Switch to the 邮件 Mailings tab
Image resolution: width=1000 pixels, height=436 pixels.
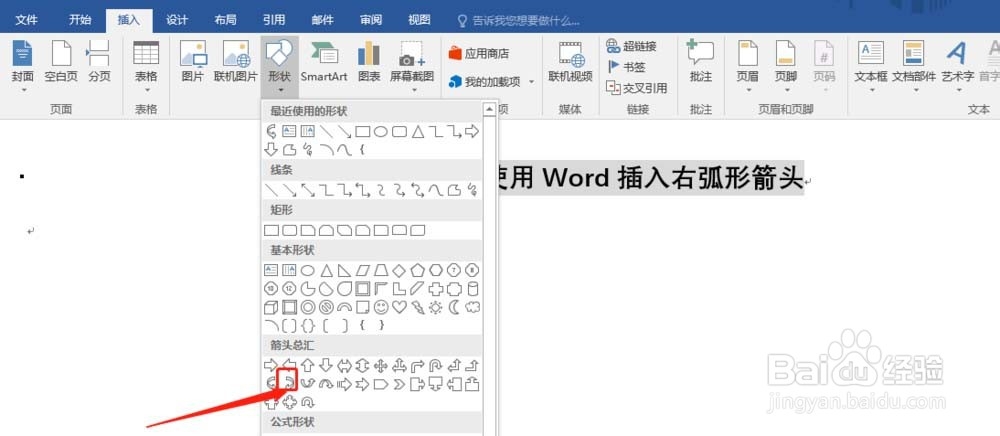point(322,20)
